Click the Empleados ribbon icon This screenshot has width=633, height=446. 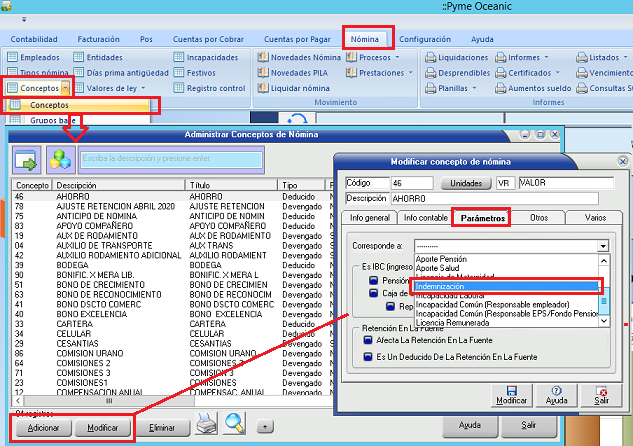click(12, 58)
